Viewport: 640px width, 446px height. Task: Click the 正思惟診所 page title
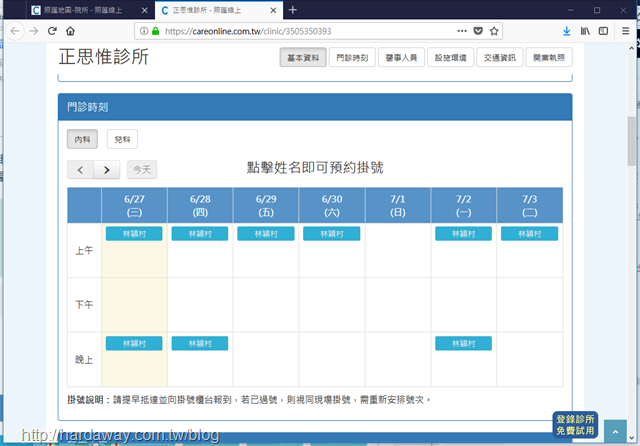(104, 57)
